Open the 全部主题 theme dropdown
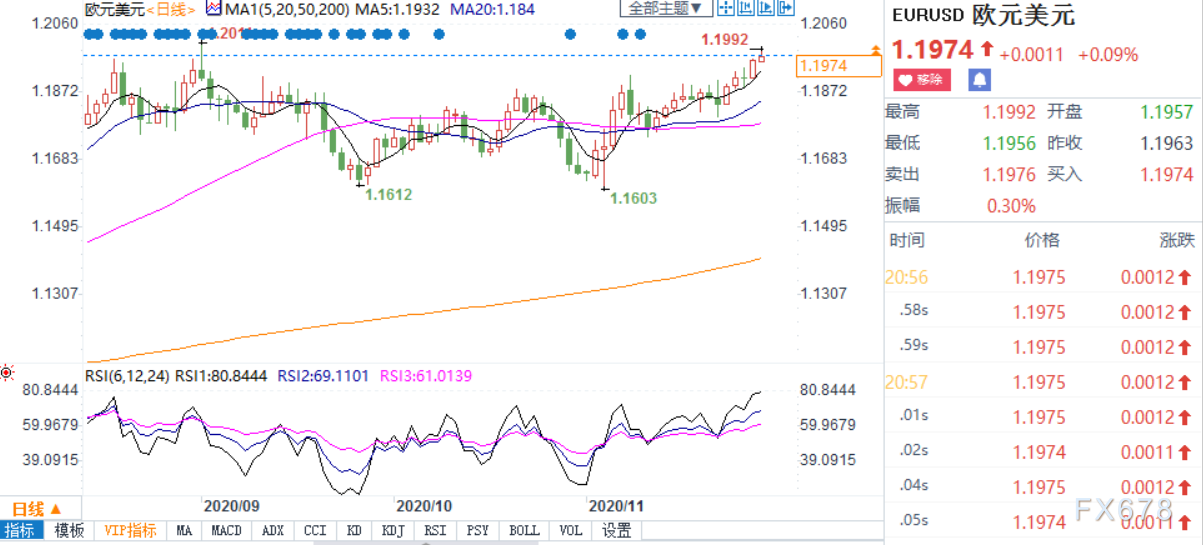The height and width of the screenshot is (545, 1203). (x=665, y=9)
